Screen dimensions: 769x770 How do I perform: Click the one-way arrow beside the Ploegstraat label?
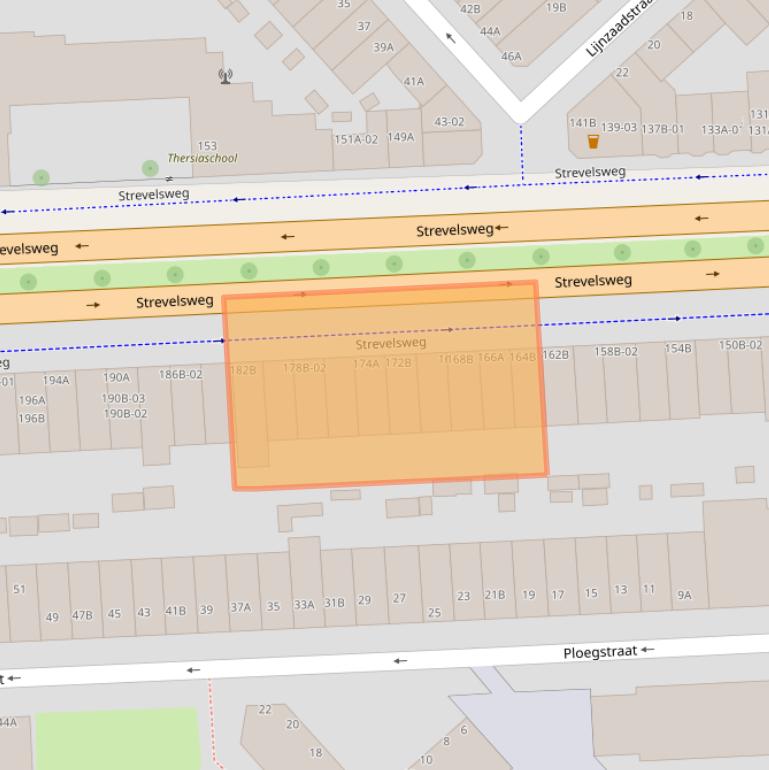point(648,650)
